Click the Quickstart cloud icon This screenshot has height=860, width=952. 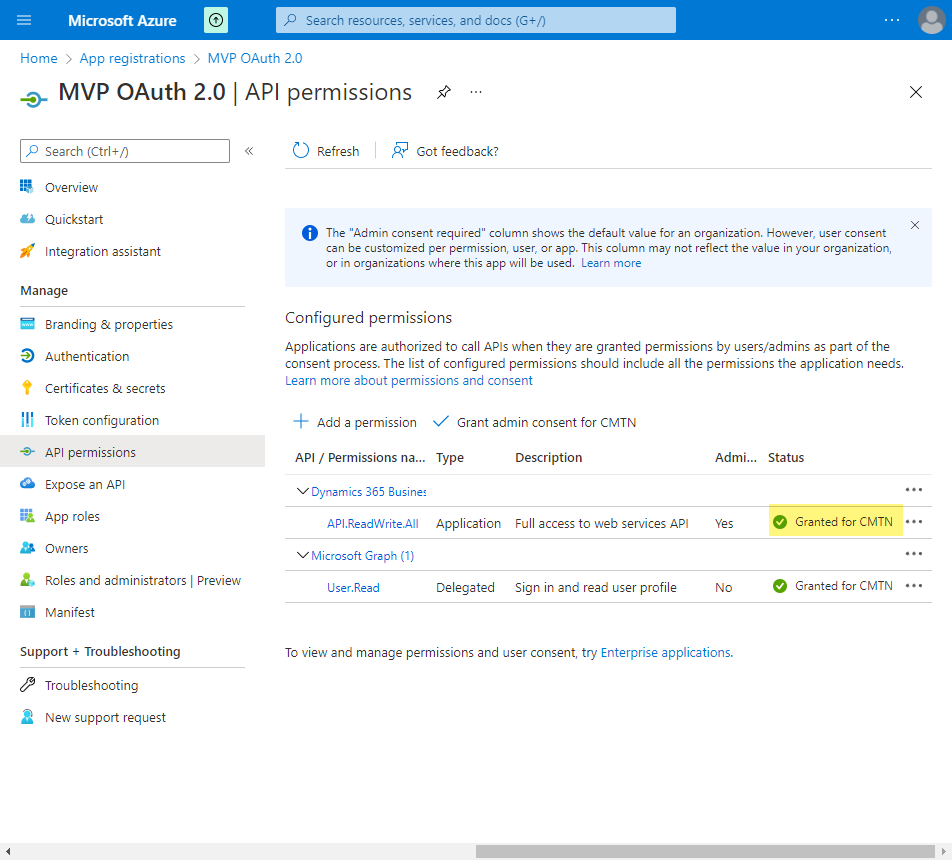pos(27,219)
